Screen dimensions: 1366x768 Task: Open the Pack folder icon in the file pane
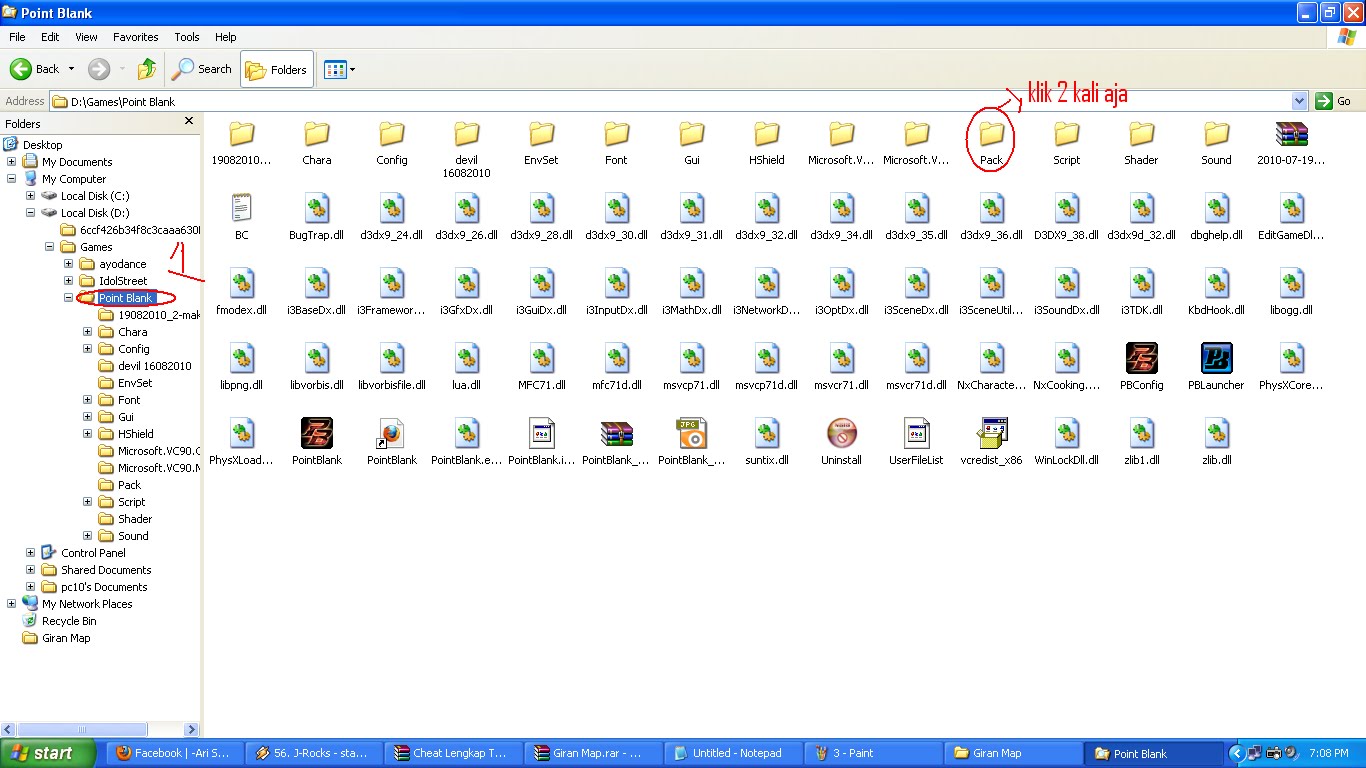pos(991,133)
